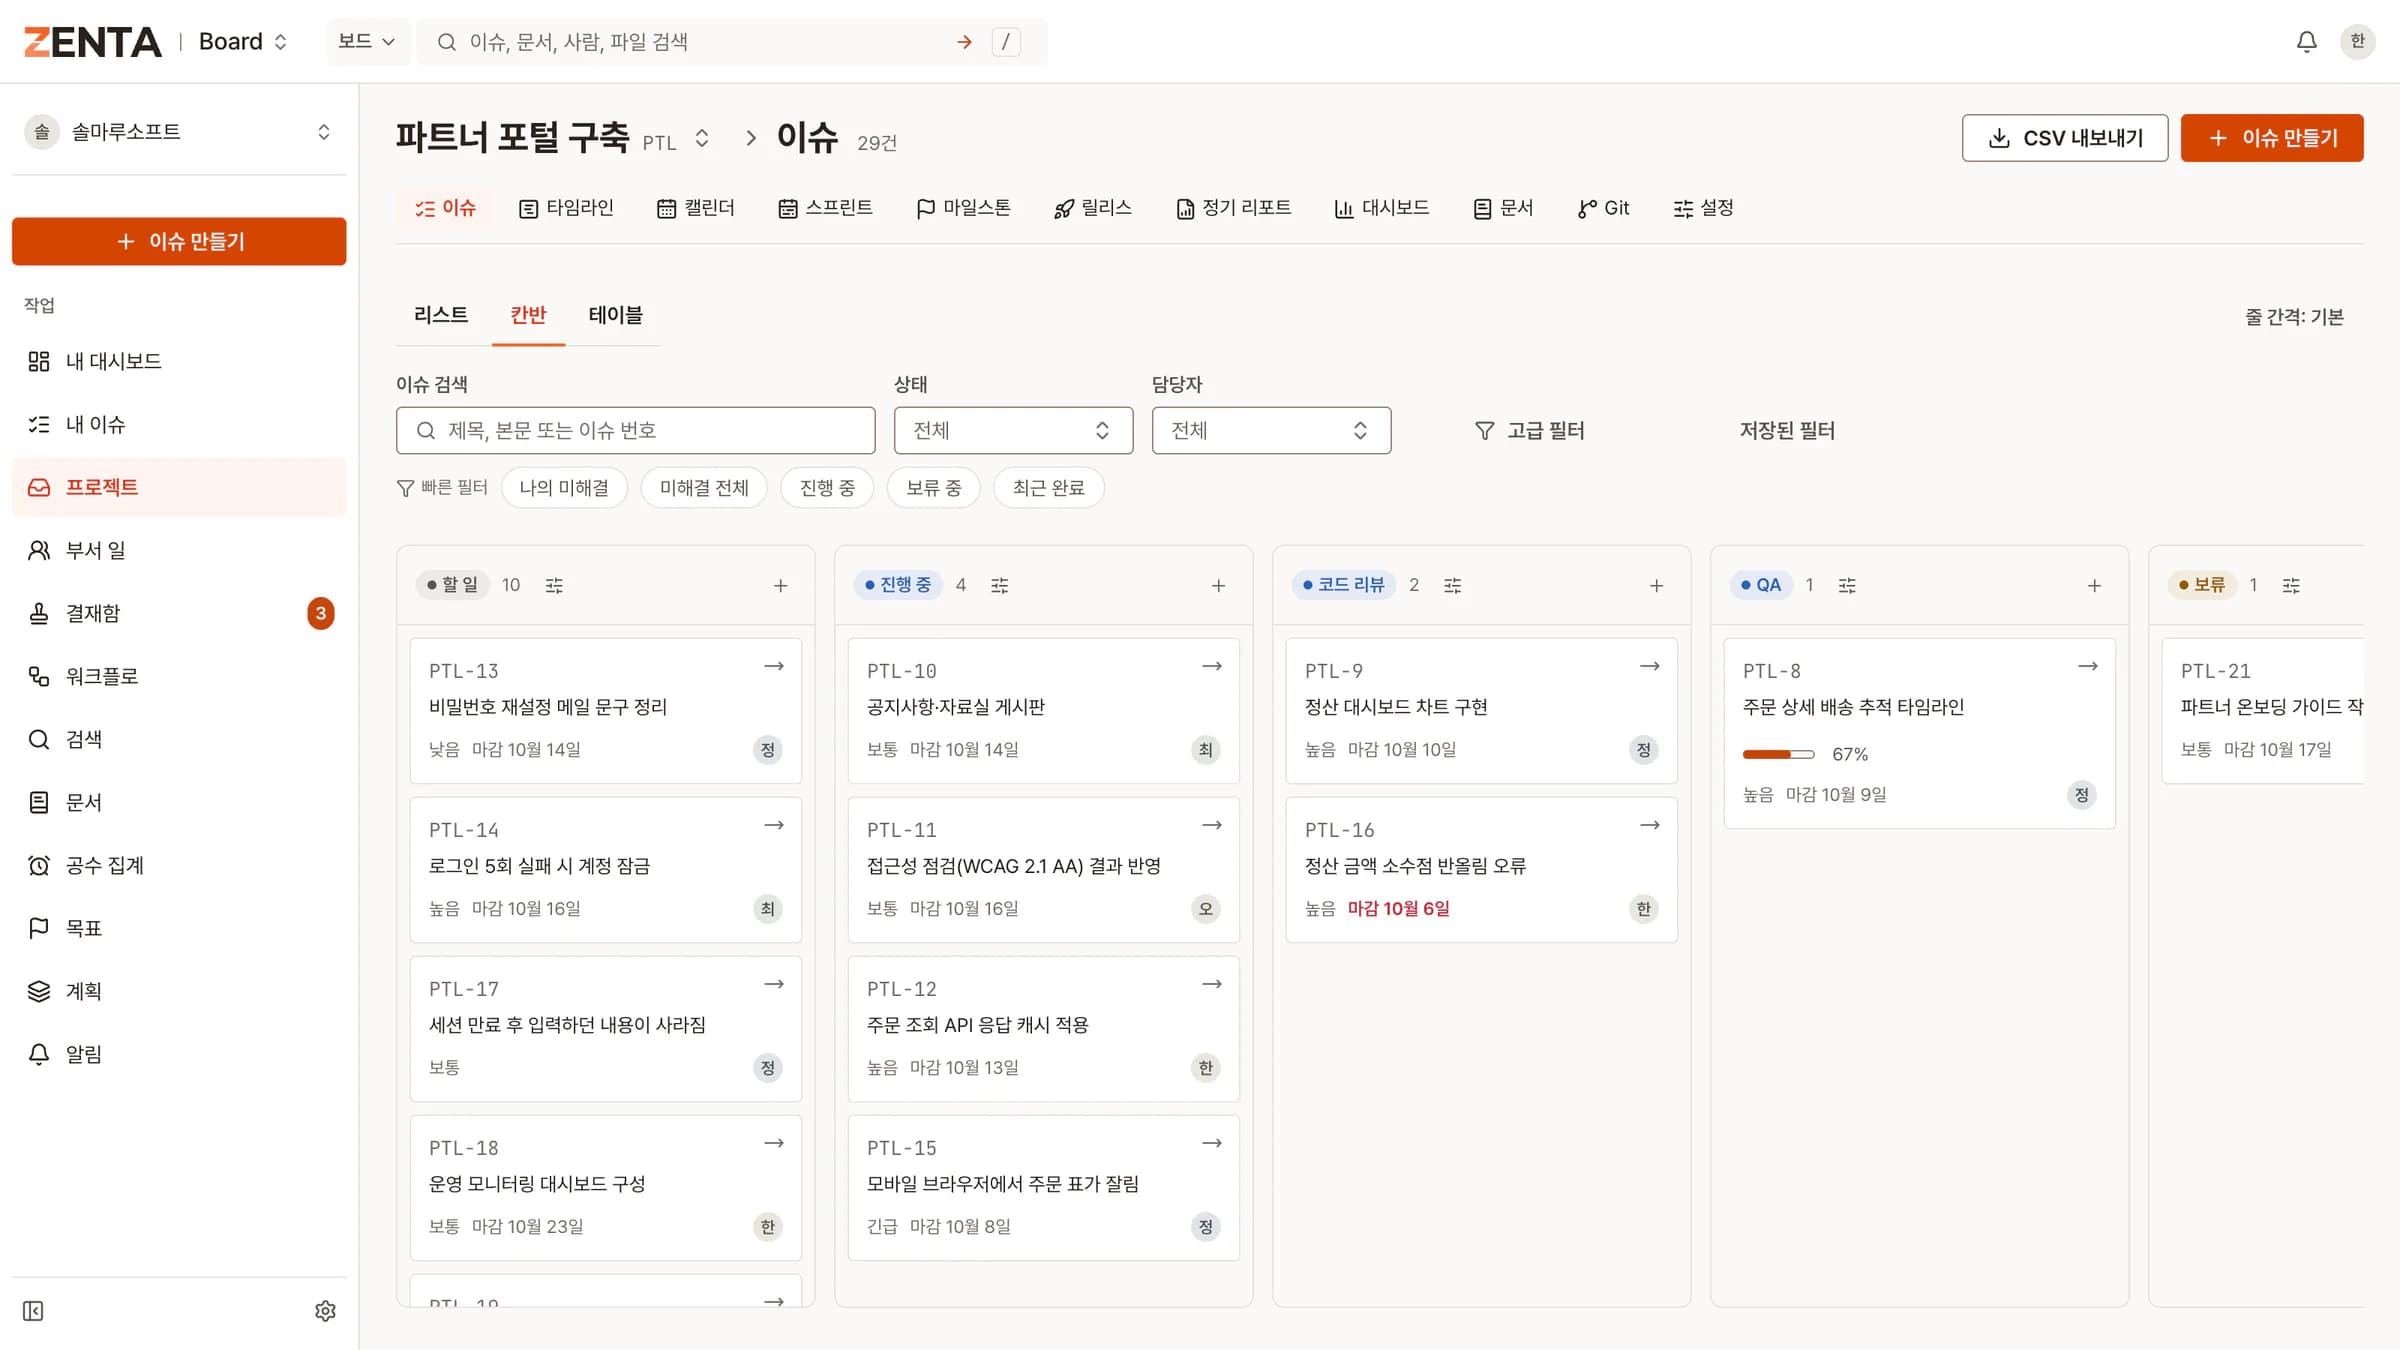Image resolution: width=2400 pixels, height=1350 pixels.
Task: Open project switcher next to PTL
Action: (702, 139)
